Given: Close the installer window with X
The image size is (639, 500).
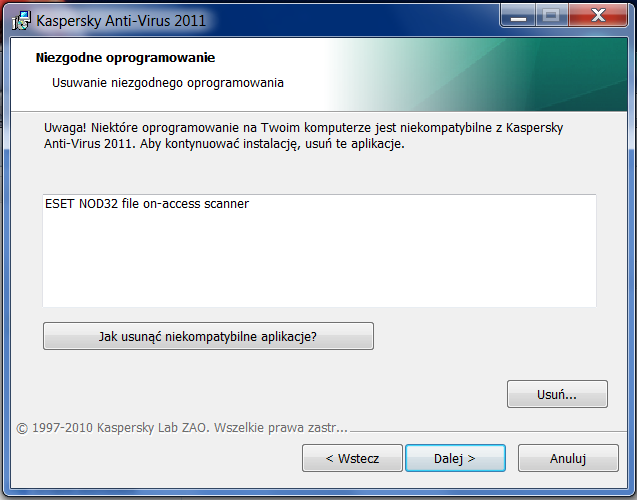Looking at the screenshot, I should pos(598,16).
